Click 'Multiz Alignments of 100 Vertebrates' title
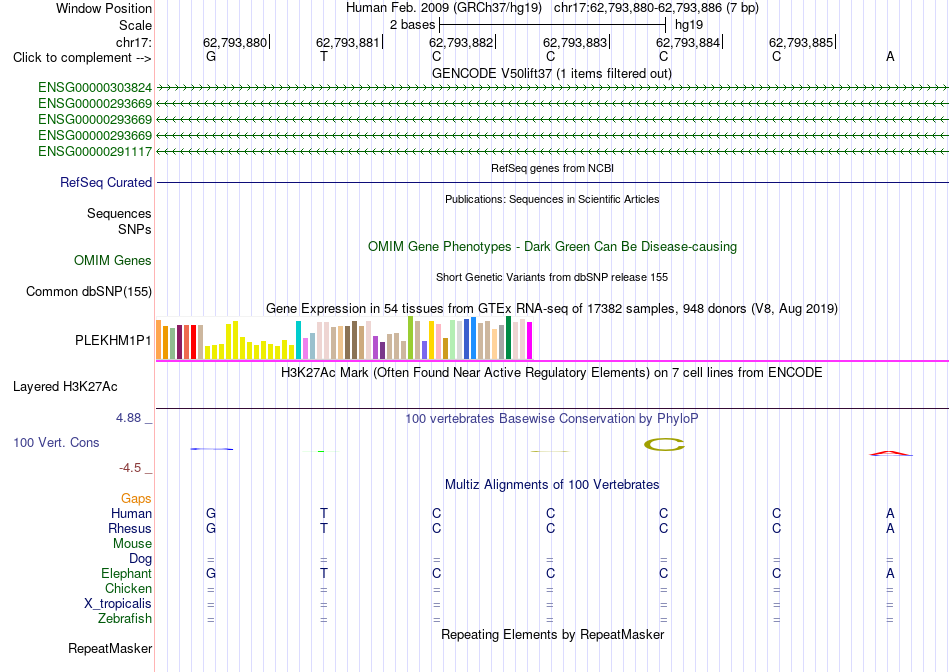Image resolution: width=950 pixels, height=672 pixels. [x=552, y=485]
